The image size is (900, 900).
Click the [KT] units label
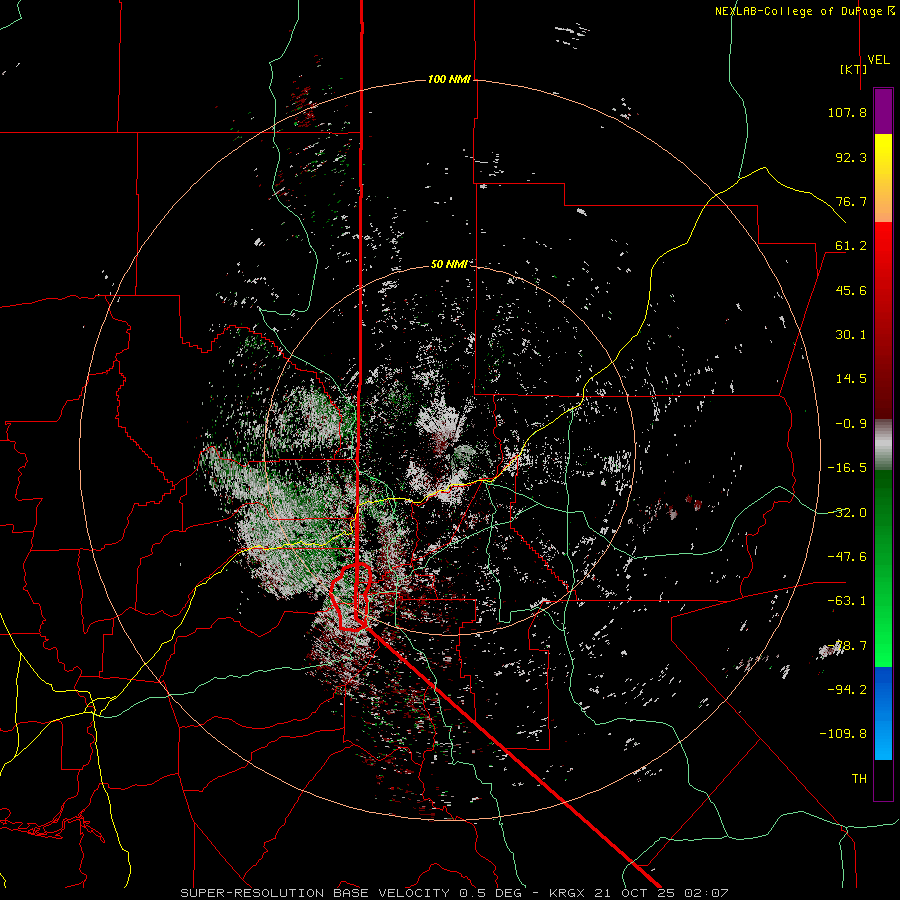[x=853, y=69]
